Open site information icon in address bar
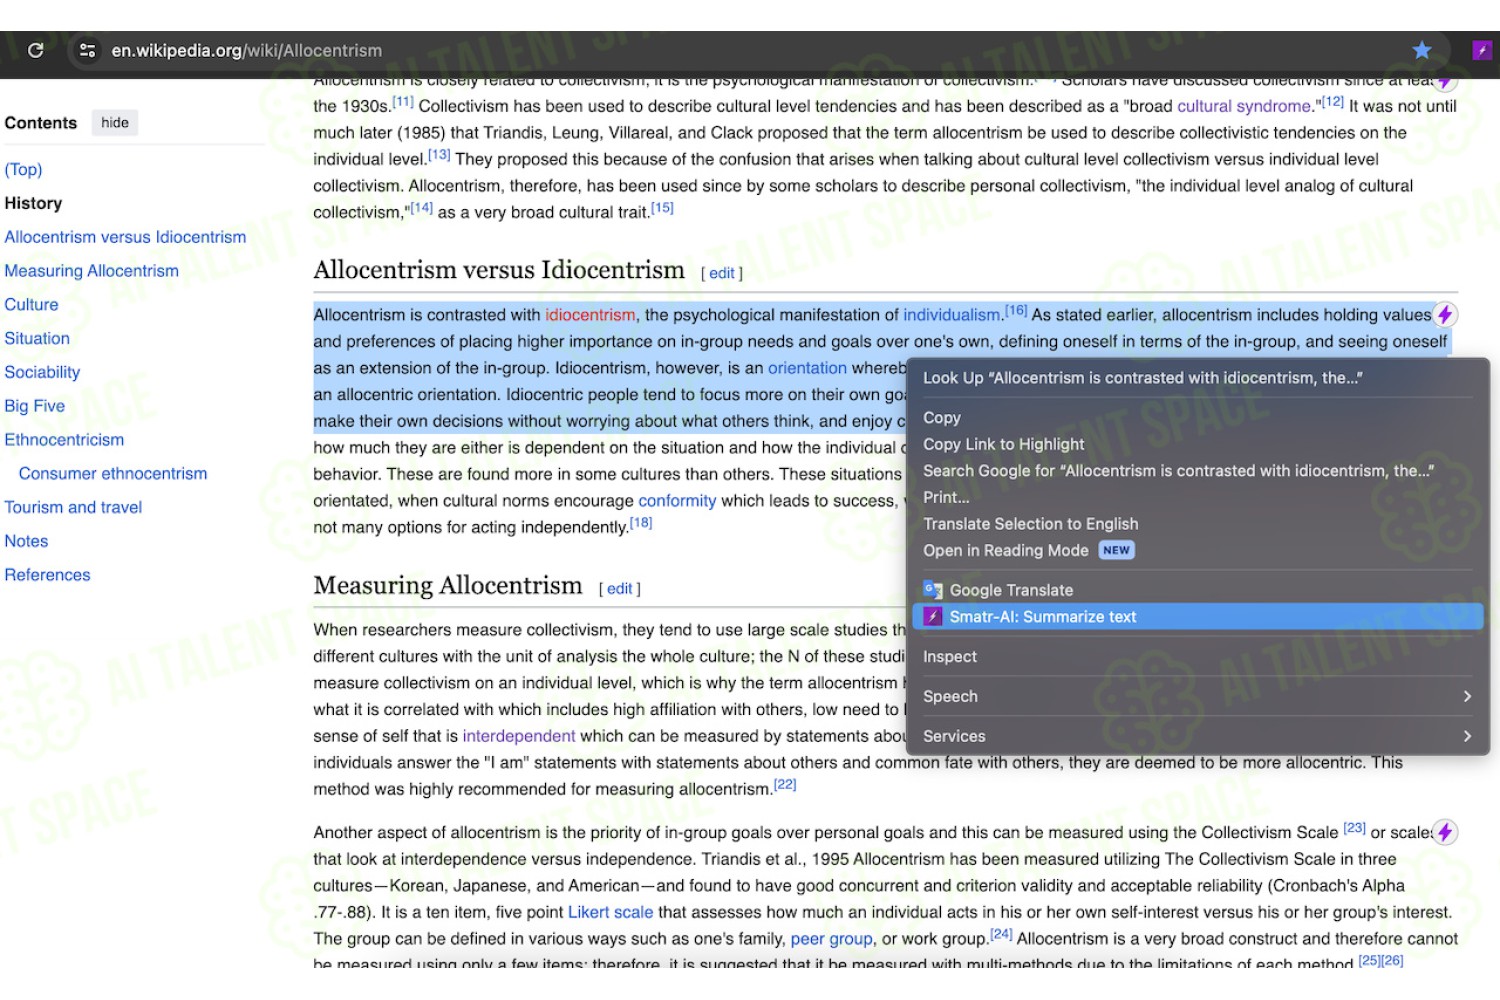Screen dimensions: 1500x1000 click(x=87, y=50)
